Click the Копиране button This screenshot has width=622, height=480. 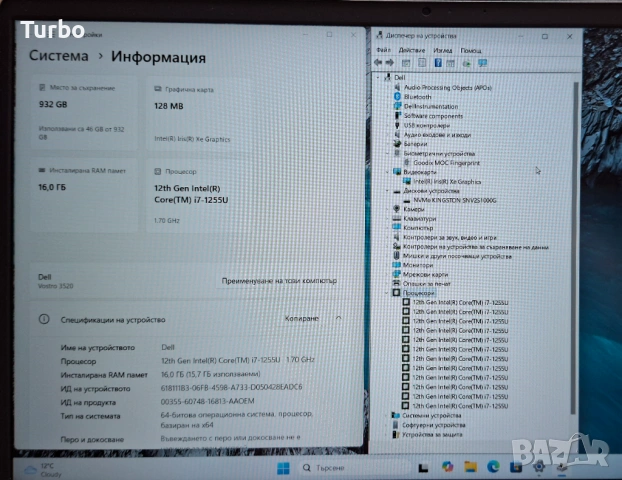pos(301,318)
